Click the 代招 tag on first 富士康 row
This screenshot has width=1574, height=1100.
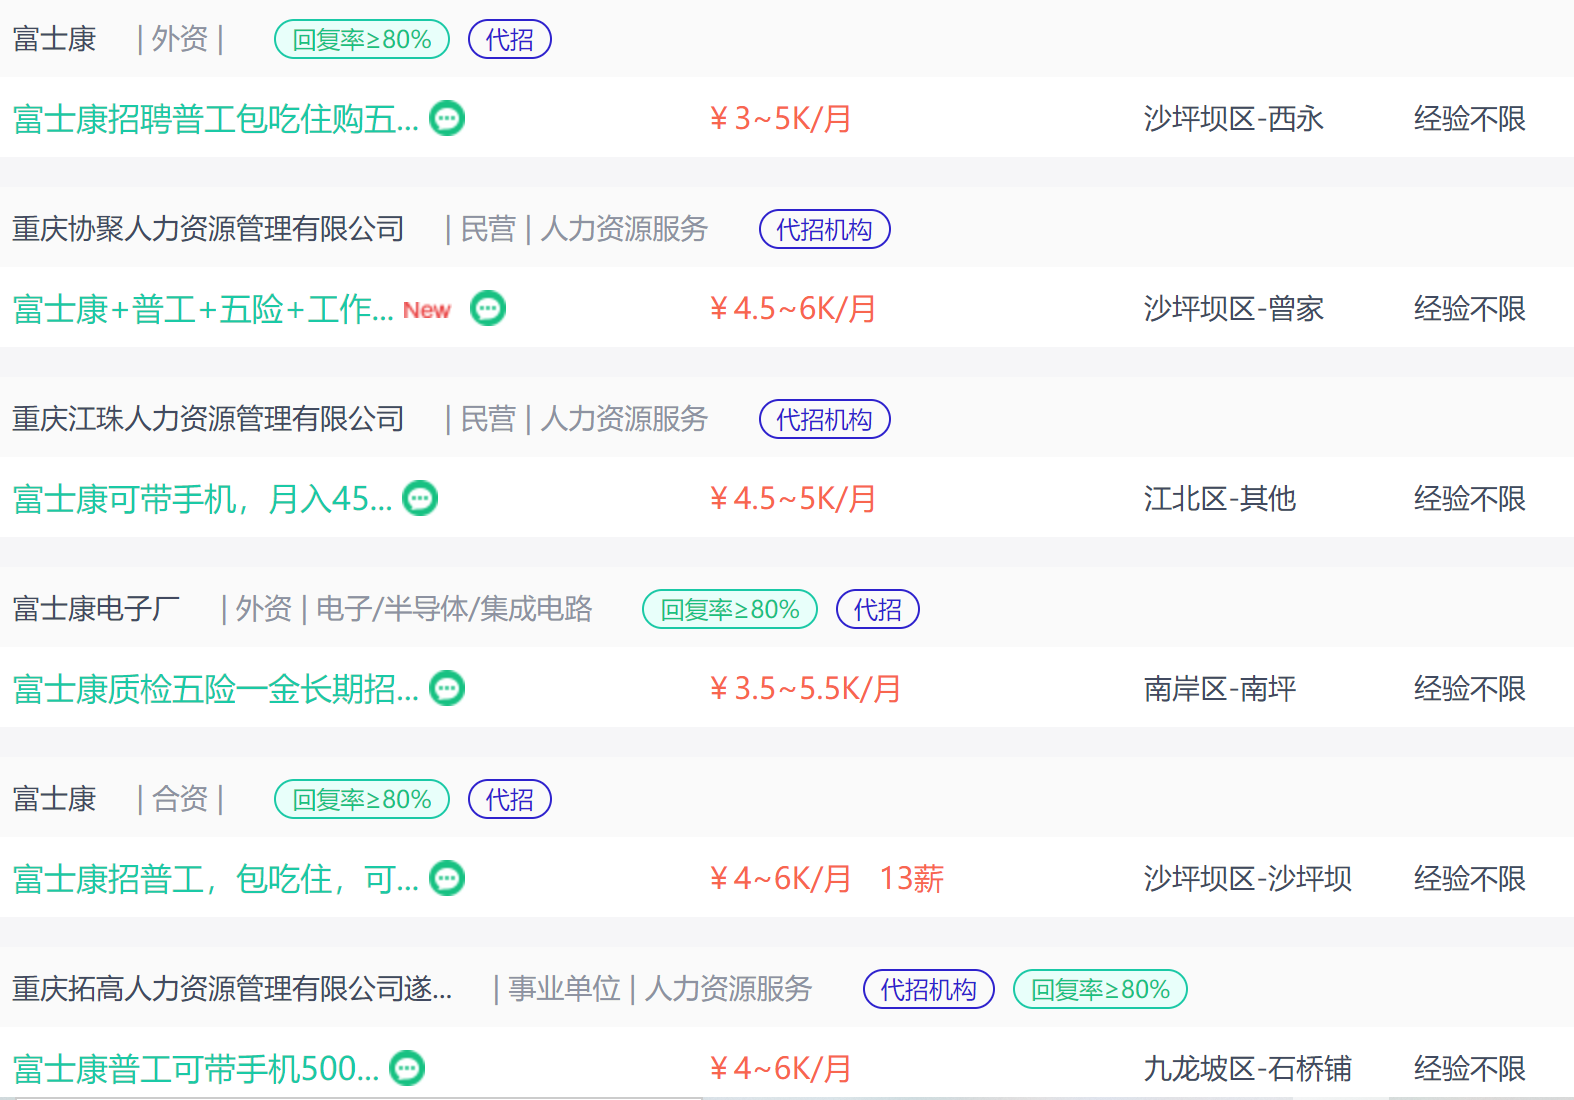pos(510,40)
